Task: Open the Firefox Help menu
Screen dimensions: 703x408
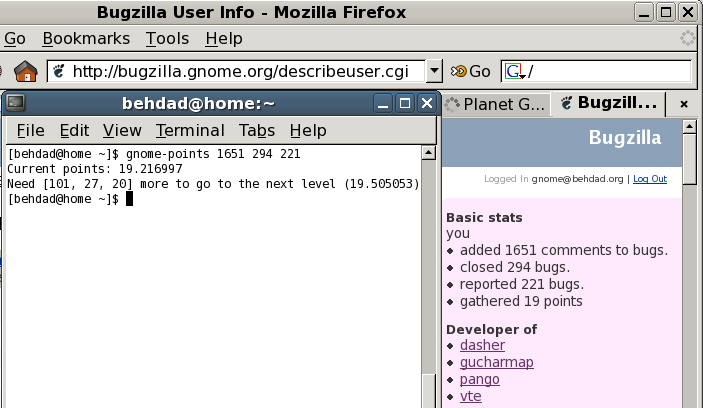Action: click(224, 39)
